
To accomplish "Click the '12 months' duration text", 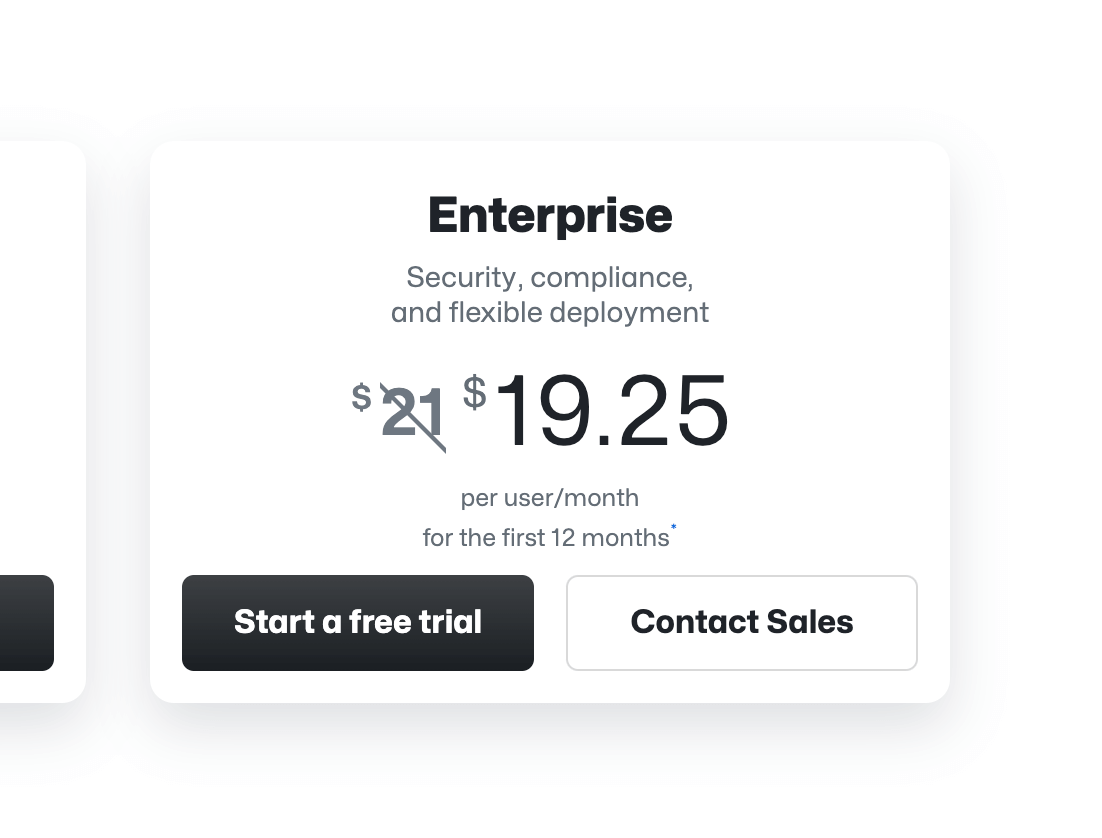I will [610, 538].
